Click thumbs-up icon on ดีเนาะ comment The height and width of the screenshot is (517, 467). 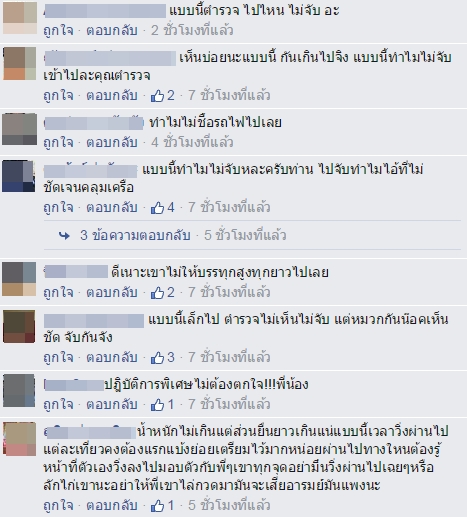[x=157, y=292]
